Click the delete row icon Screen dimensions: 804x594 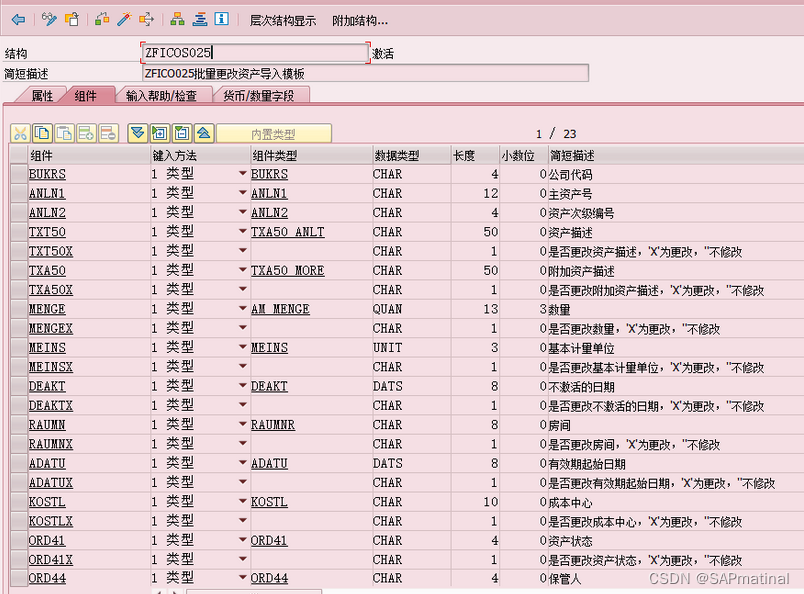pos(109,133)
